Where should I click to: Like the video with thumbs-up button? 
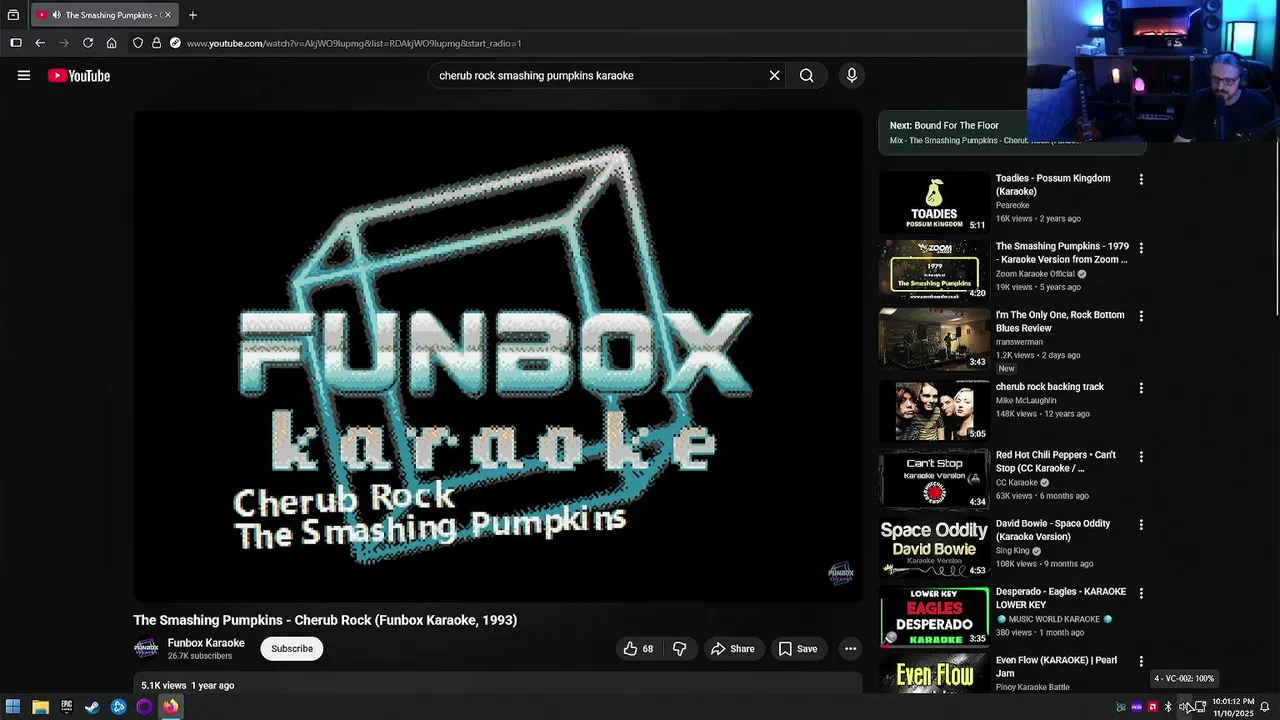[x=638, y=649]
